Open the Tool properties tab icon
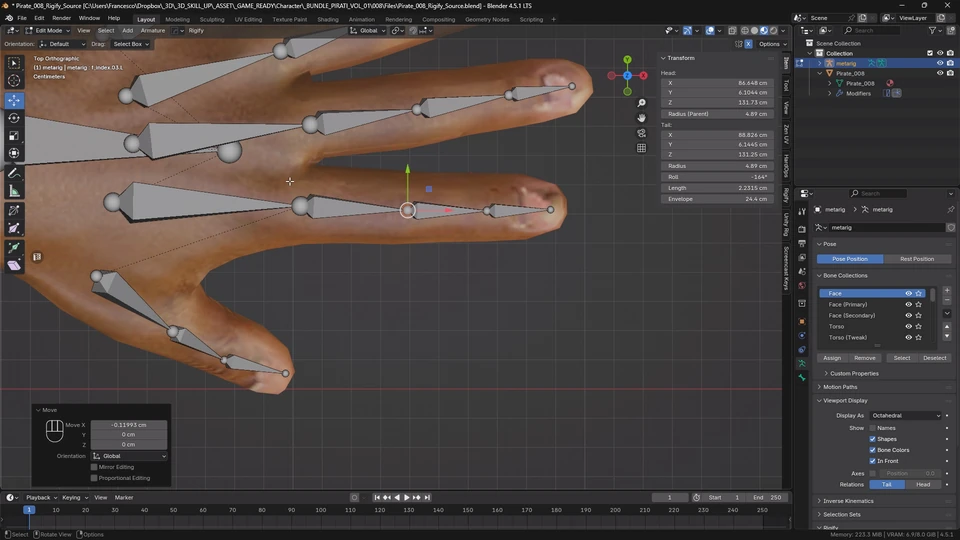This screenshot has height=540, width=960. point(801,212)
